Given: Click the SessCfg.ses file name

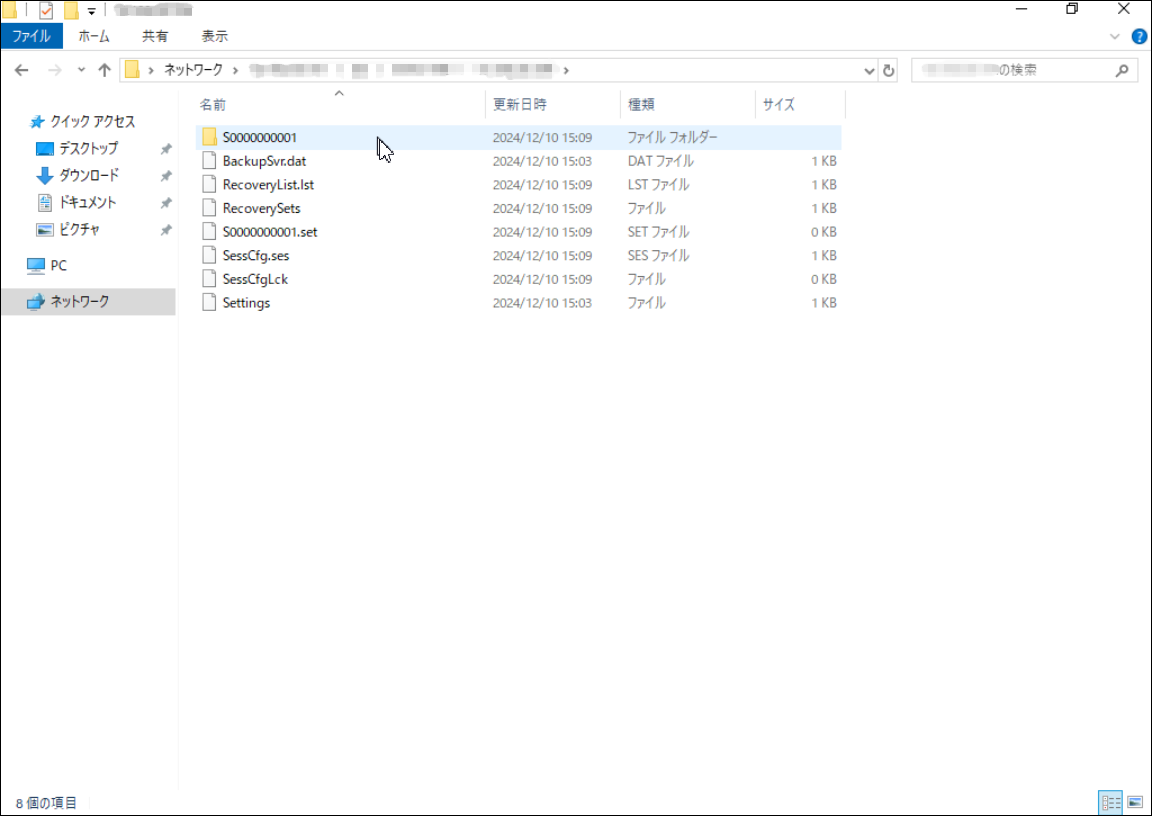Looking at the screenshot, I should [256, 256].
